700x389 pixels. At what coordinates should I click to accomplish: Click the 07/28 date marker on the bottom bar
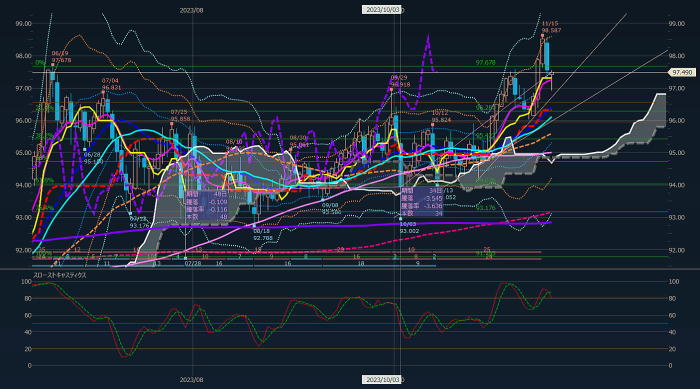pyautogui.click(x=192, y=264)
